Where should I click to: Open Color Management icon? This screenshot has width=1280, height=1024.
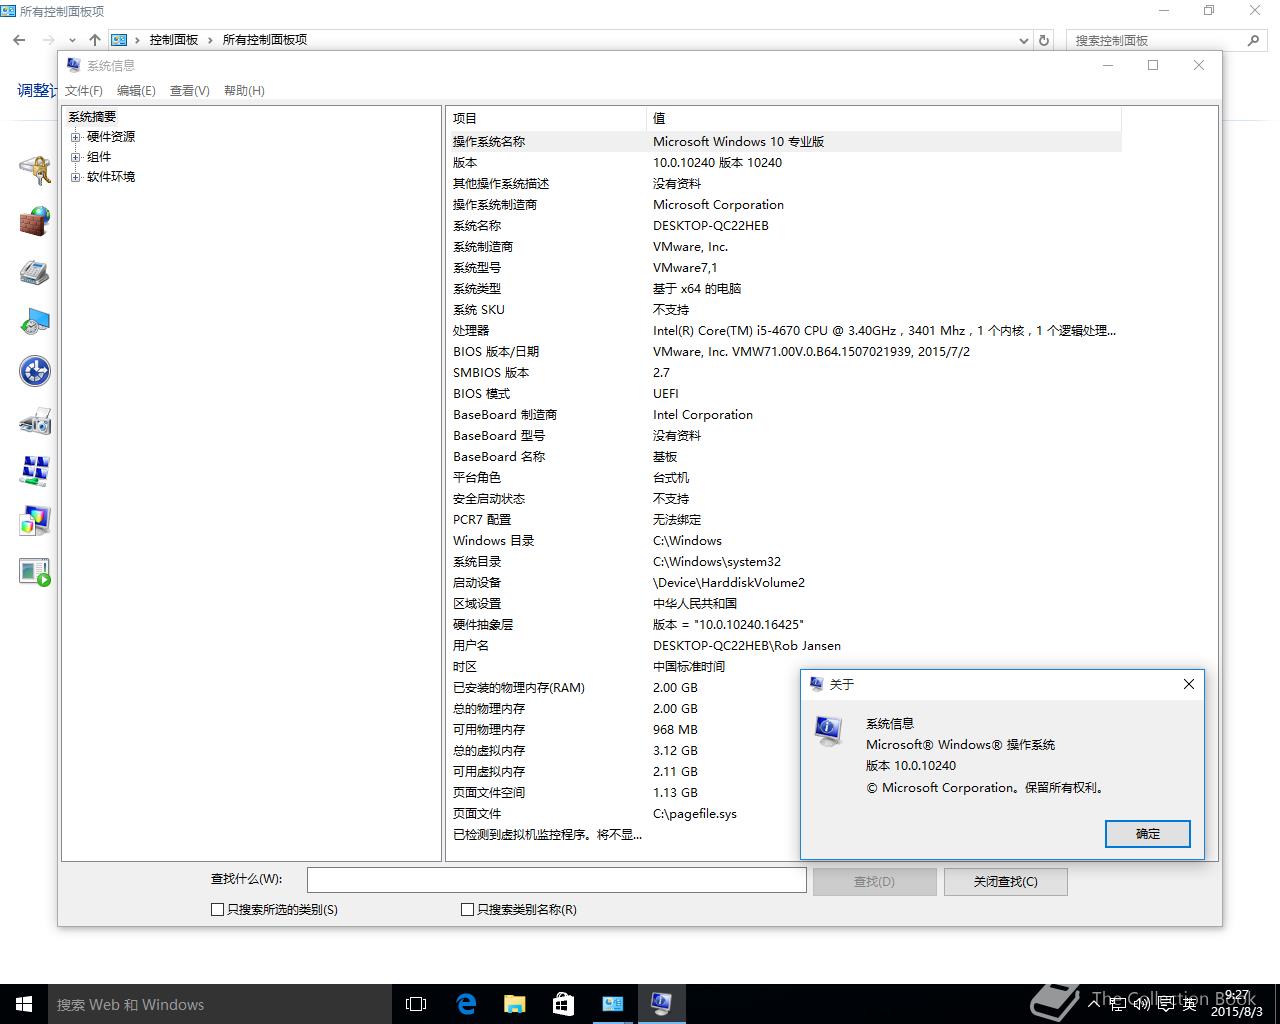[x=35, y=521]
